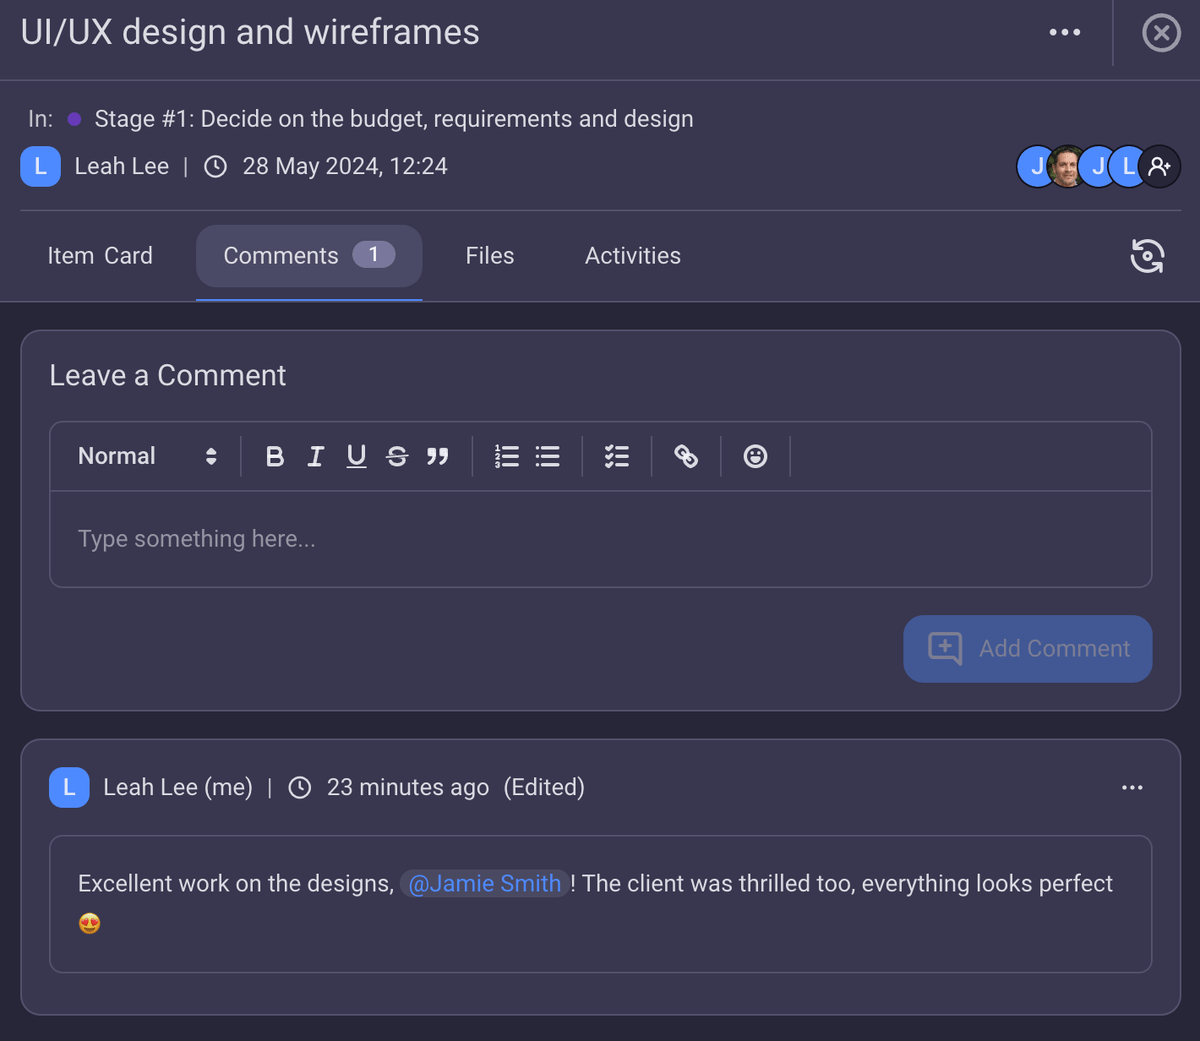
Task: Insert a hyperlink into the comment
Action: (x=686, y=456)
